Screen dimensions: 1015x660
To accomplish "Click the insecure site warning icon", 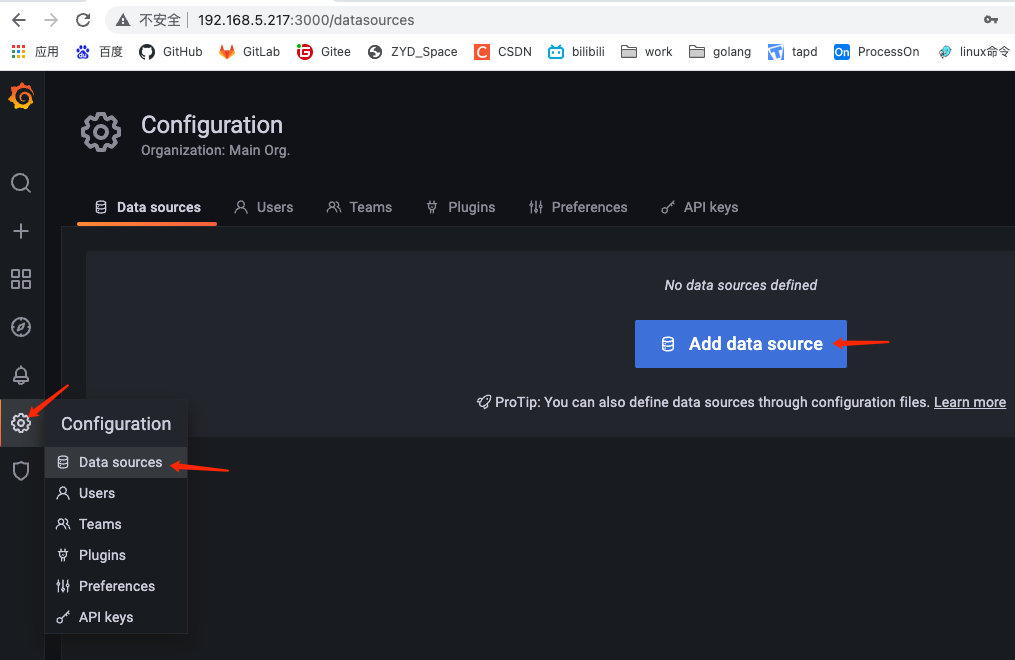I will click(x=123, y=20).
